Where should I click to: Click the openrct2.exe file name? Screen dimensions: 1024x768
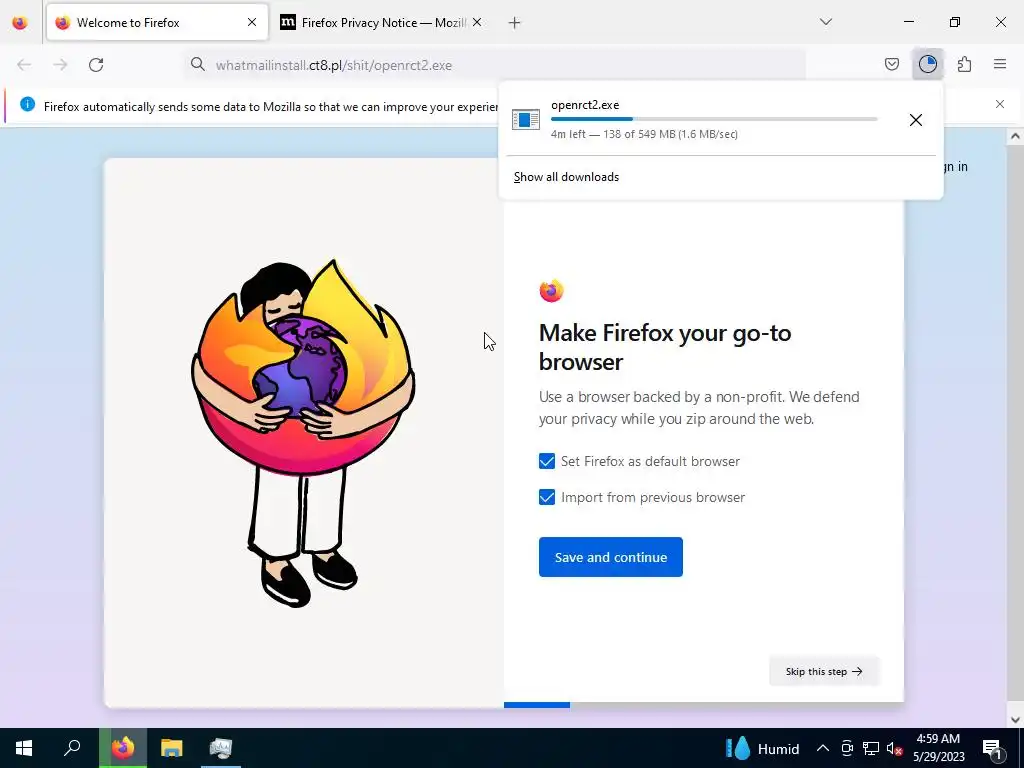point(585,104)
